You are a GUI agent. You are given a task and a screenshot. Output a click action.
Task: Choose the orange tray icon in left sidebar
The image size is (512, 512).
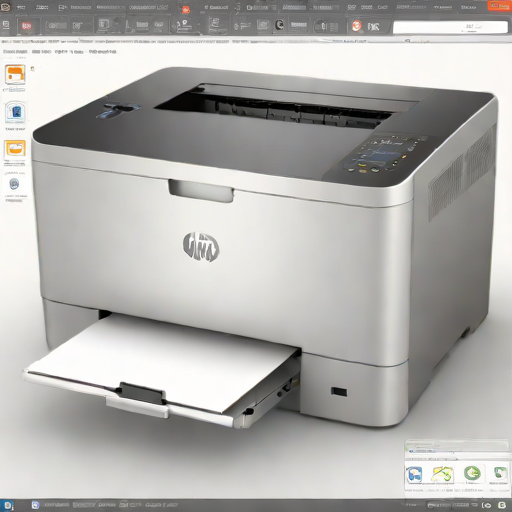pyautogui.click(x=15, y=149)
